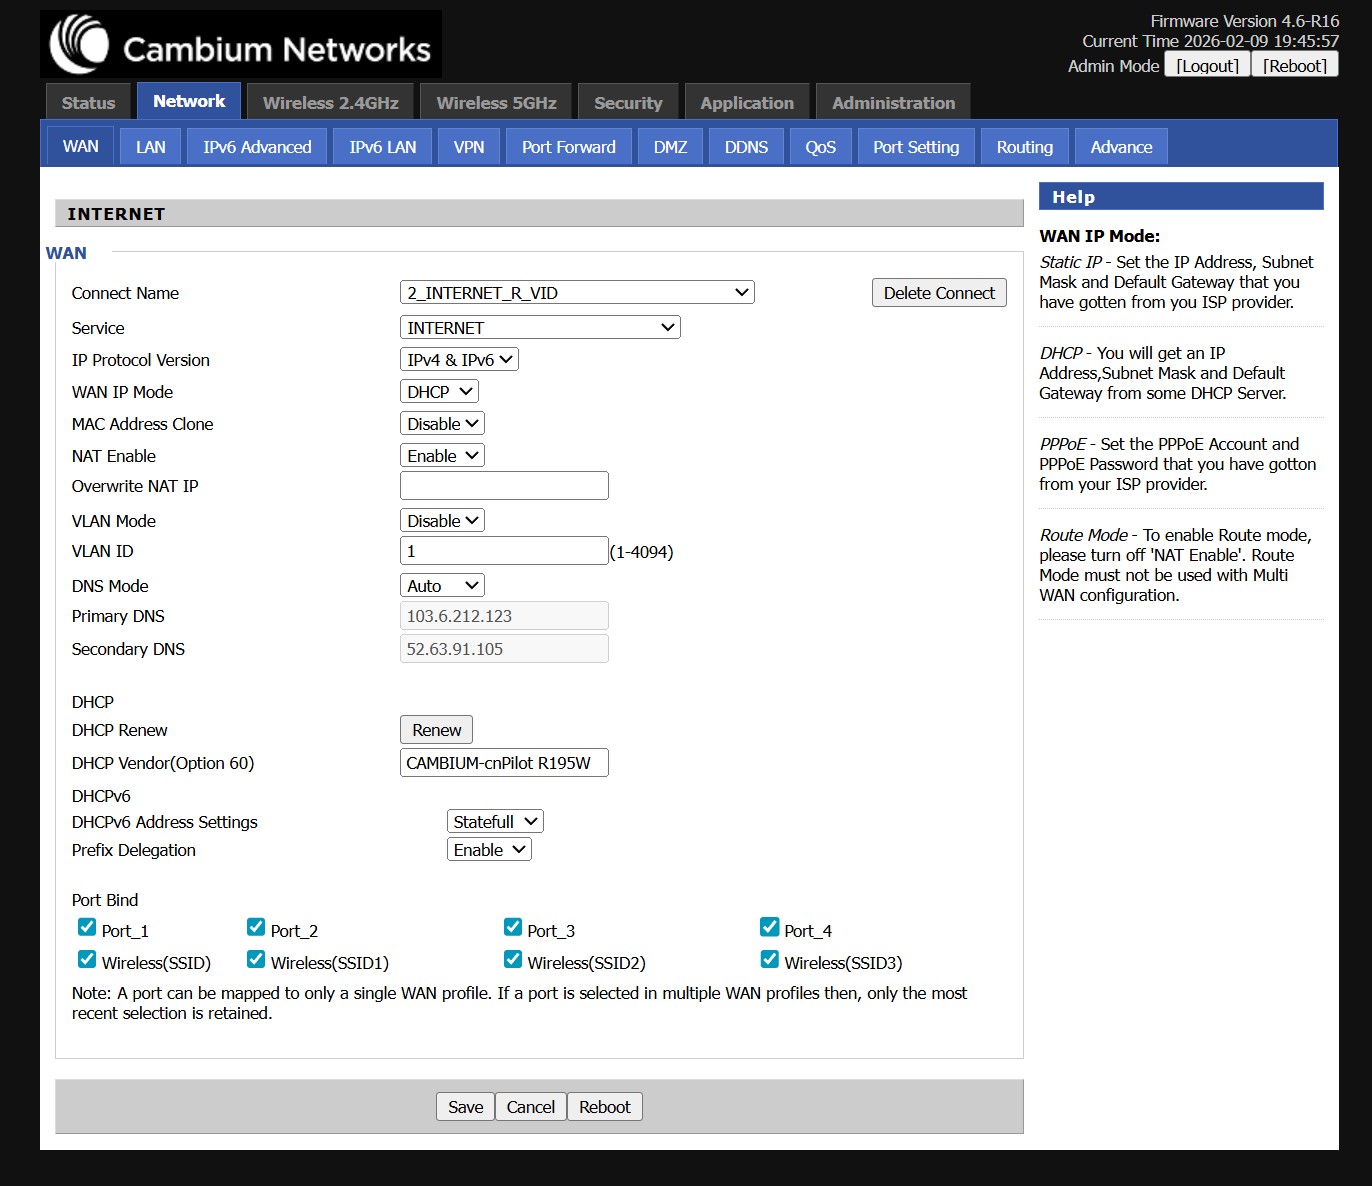1372x1186 pixels.
Task: Switch to the Wireless 5GHz tab
Action: point(496,103)
